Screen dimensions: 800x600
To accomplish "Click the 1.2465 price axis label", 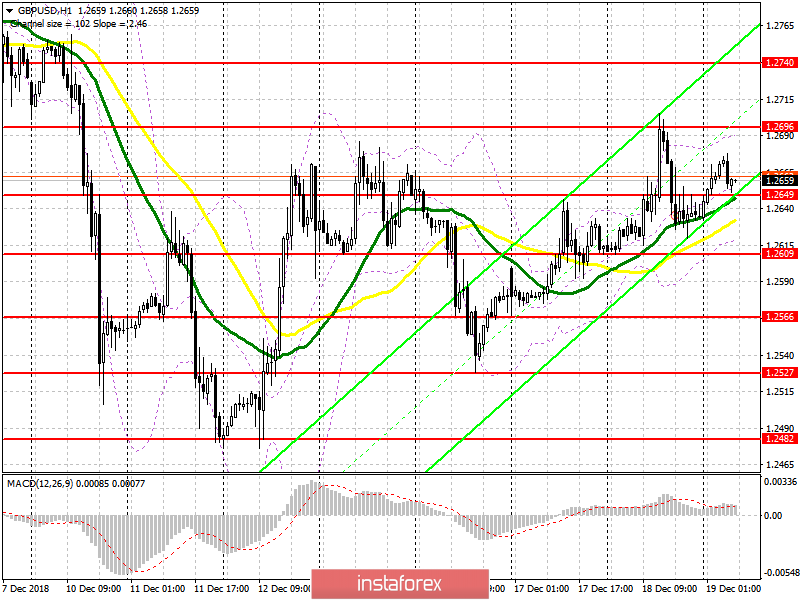I will (x=781, y=465).
